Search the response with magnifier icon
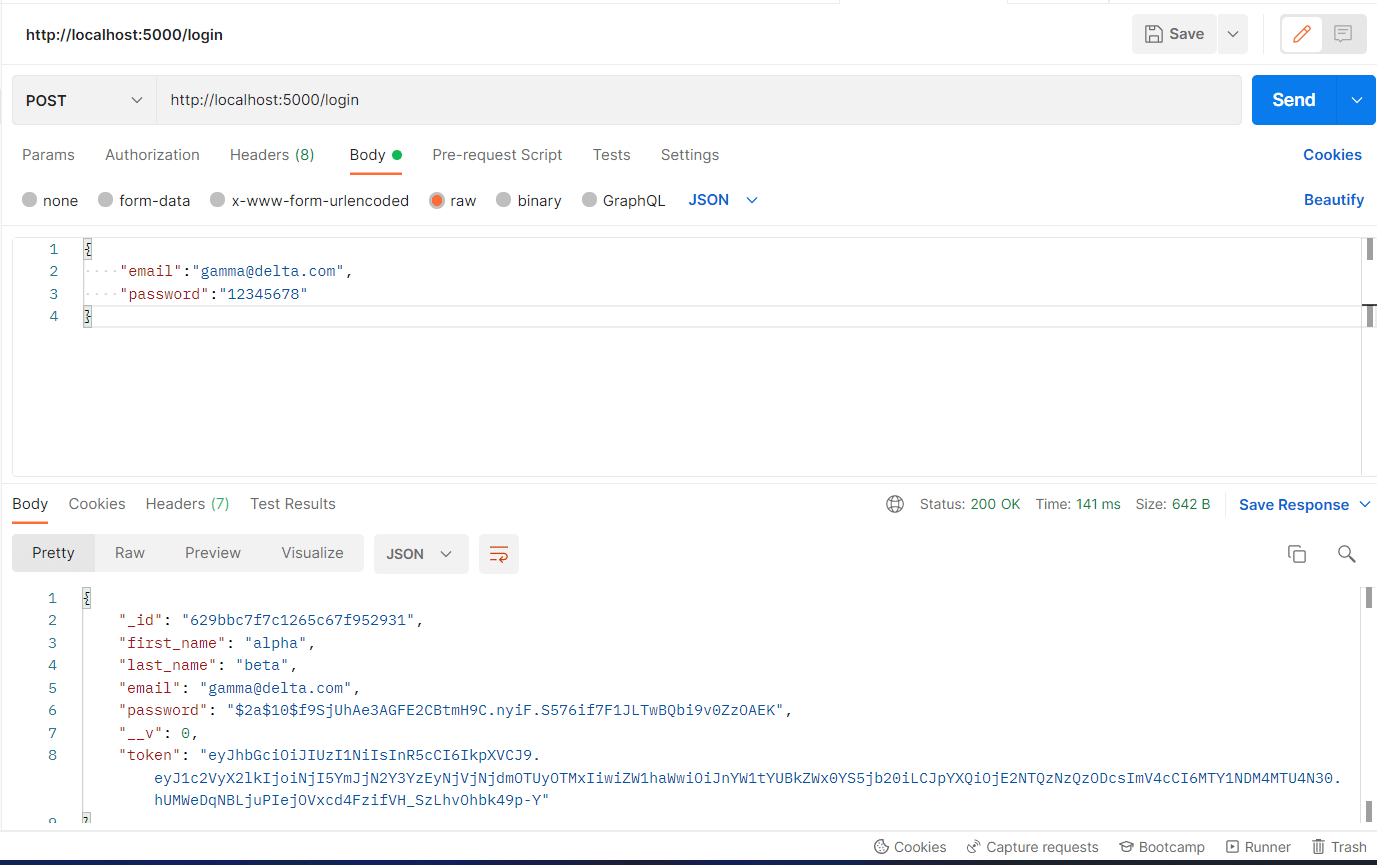Screen dimensions: 1377x865 pos(1346,554)
